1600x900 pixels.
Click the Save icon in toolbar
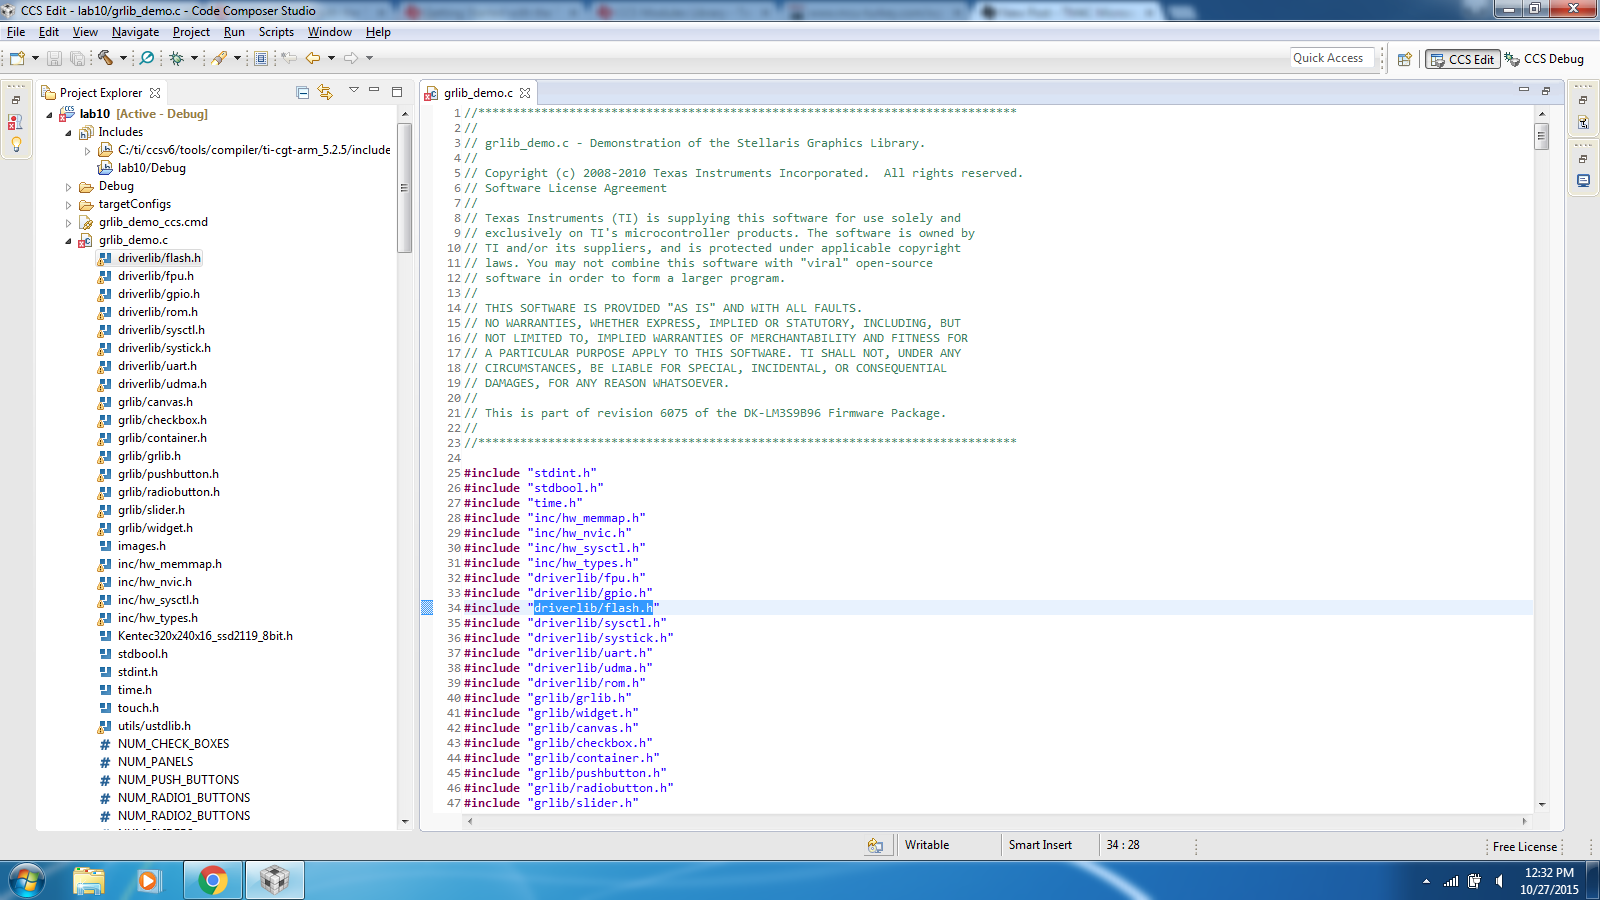click(54, 58)
